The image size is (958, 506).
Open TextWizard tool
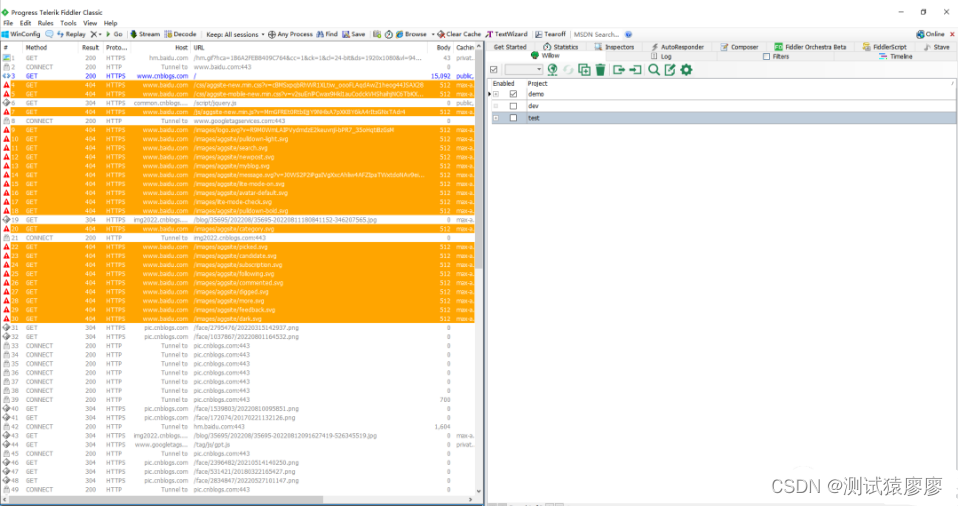(x=506, y=34)
